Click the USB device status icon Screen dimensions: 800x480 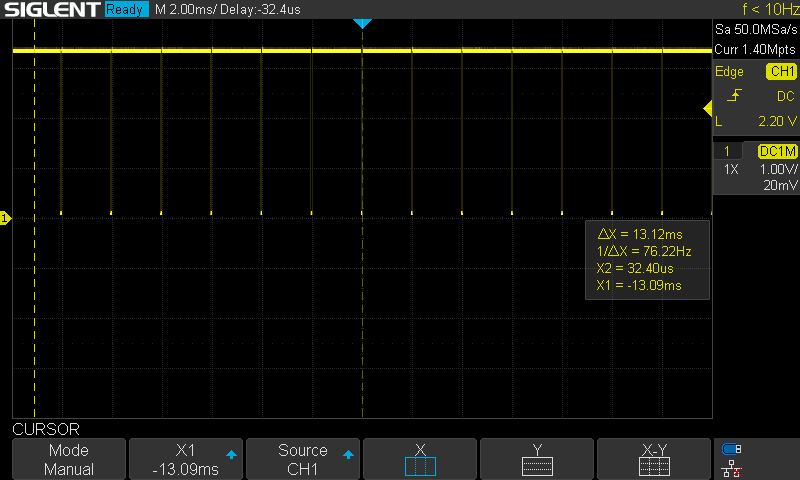pyautogui.click(x=732, y=449)
